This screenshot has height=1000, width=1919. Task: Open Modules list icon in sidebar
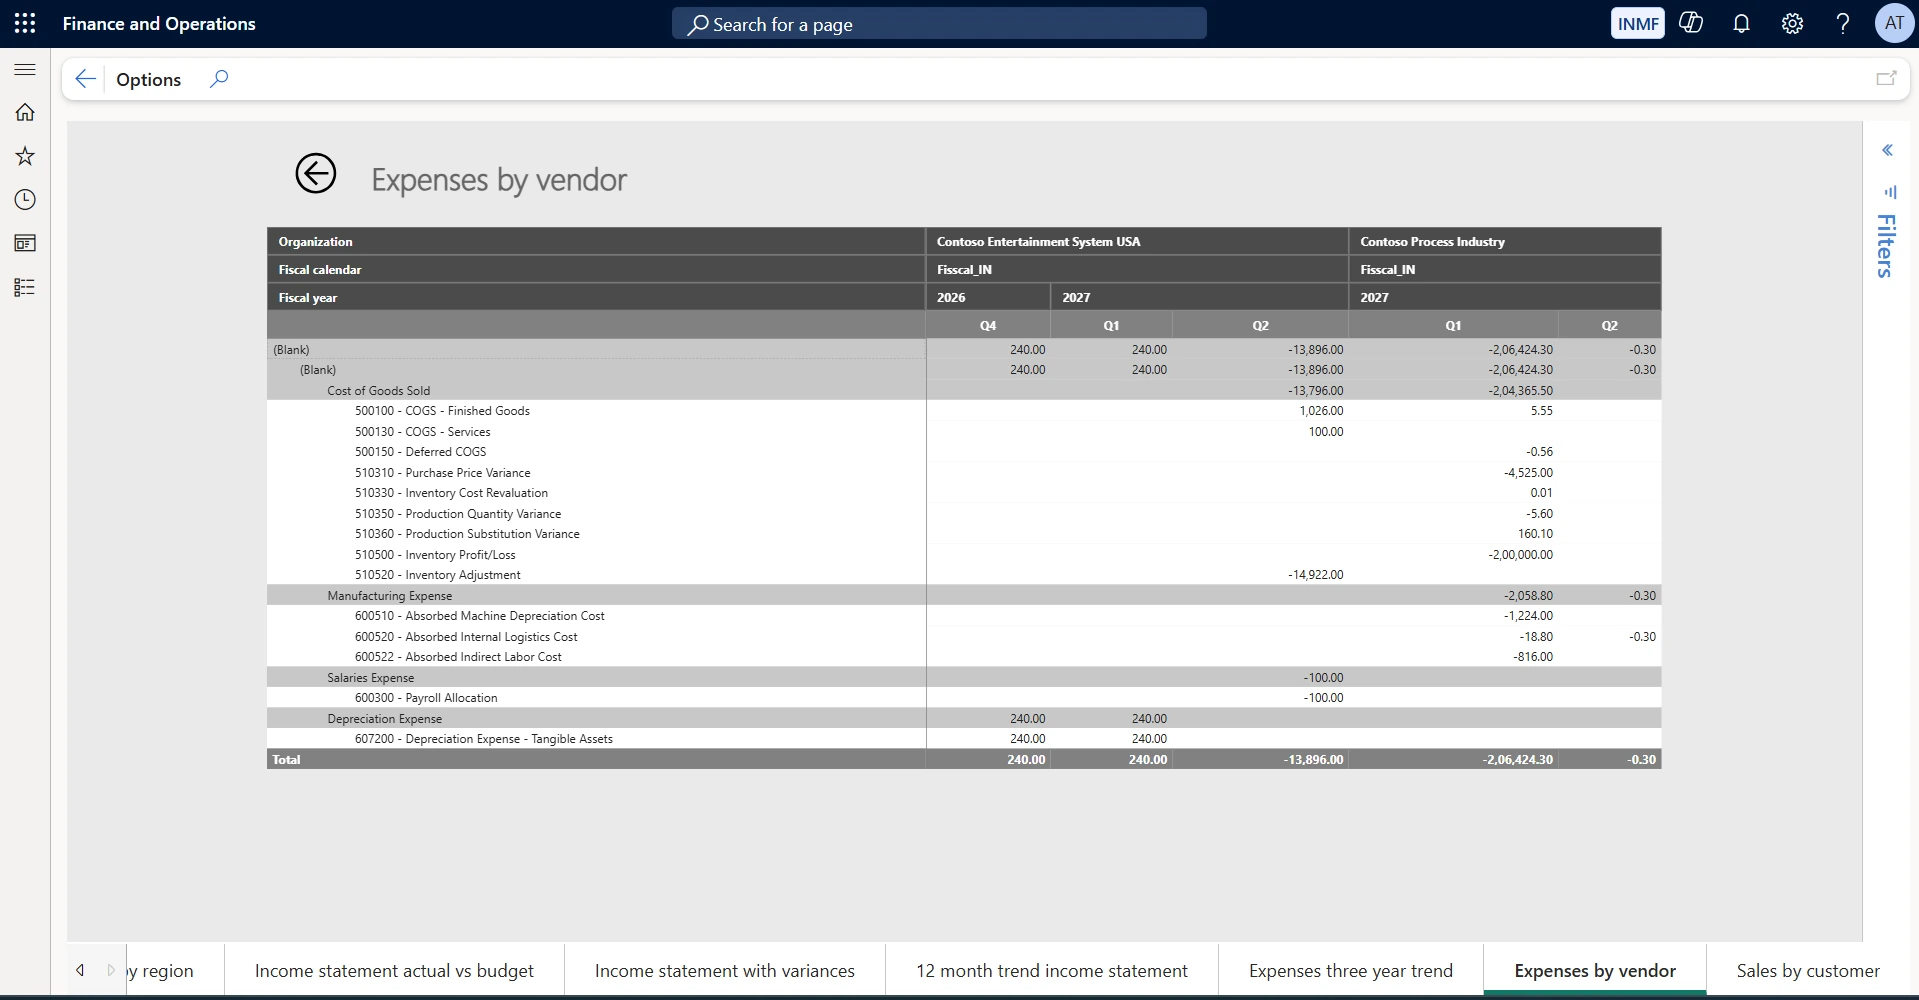click(x=25, y=287)
